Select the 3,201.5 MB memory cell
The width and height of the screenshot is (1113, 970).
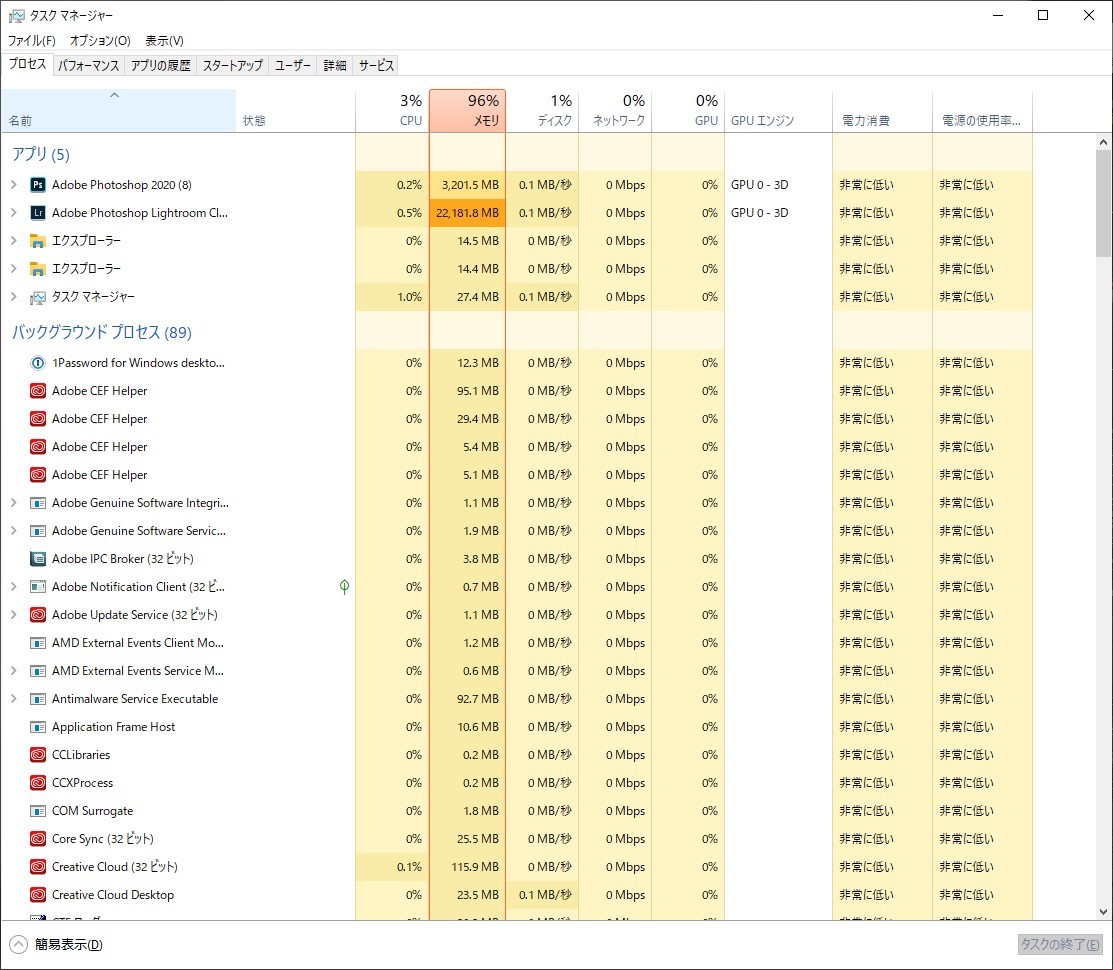point(468,185)
